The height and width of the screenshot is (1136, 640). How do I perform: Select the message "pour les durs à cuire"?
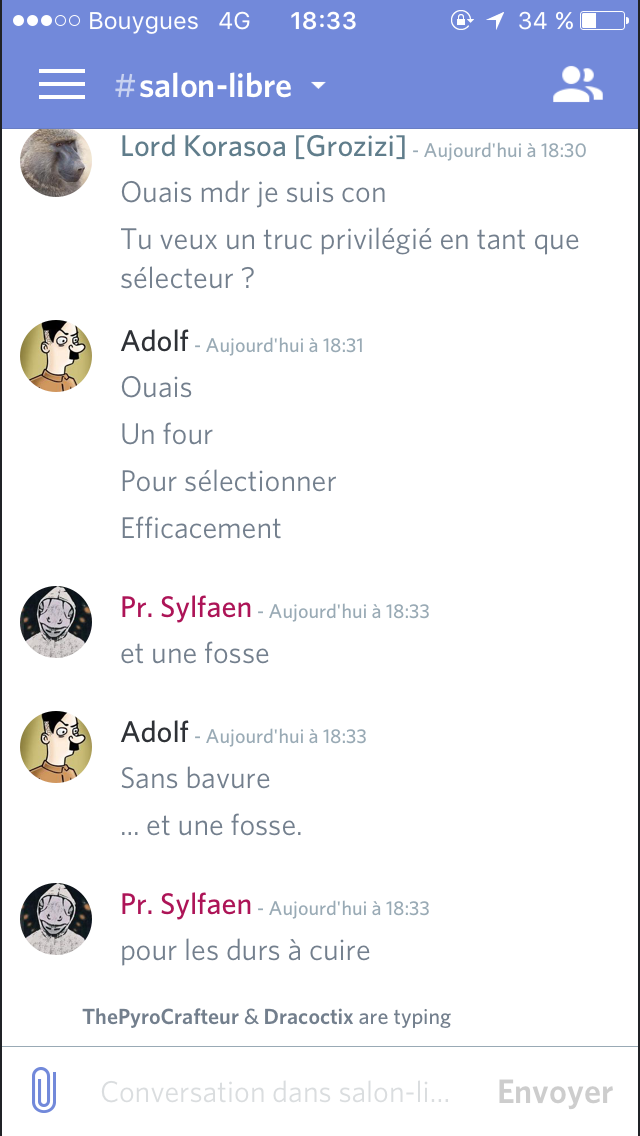click(245, 949)
